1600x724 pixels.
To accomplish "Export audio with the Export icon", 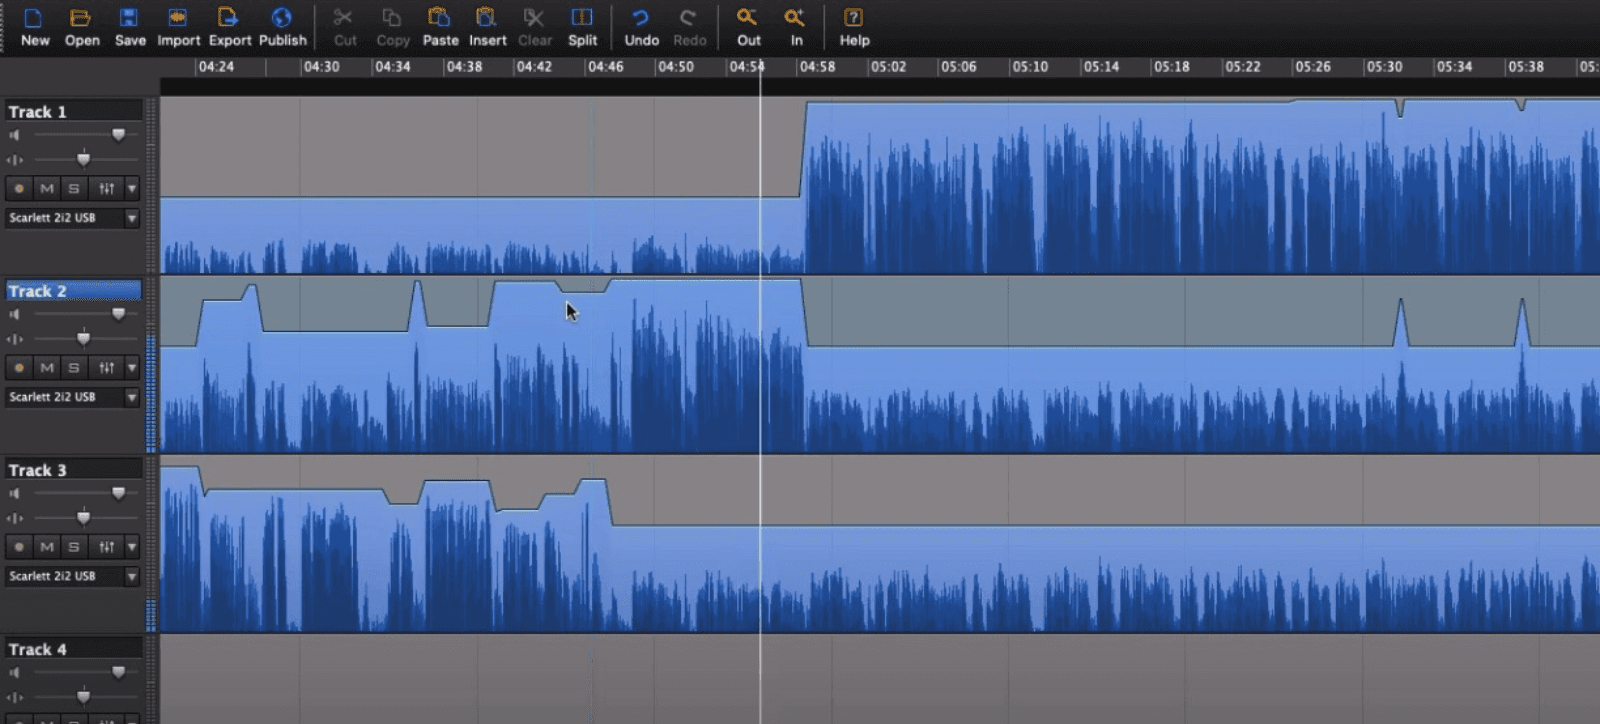I will [229, 18].
